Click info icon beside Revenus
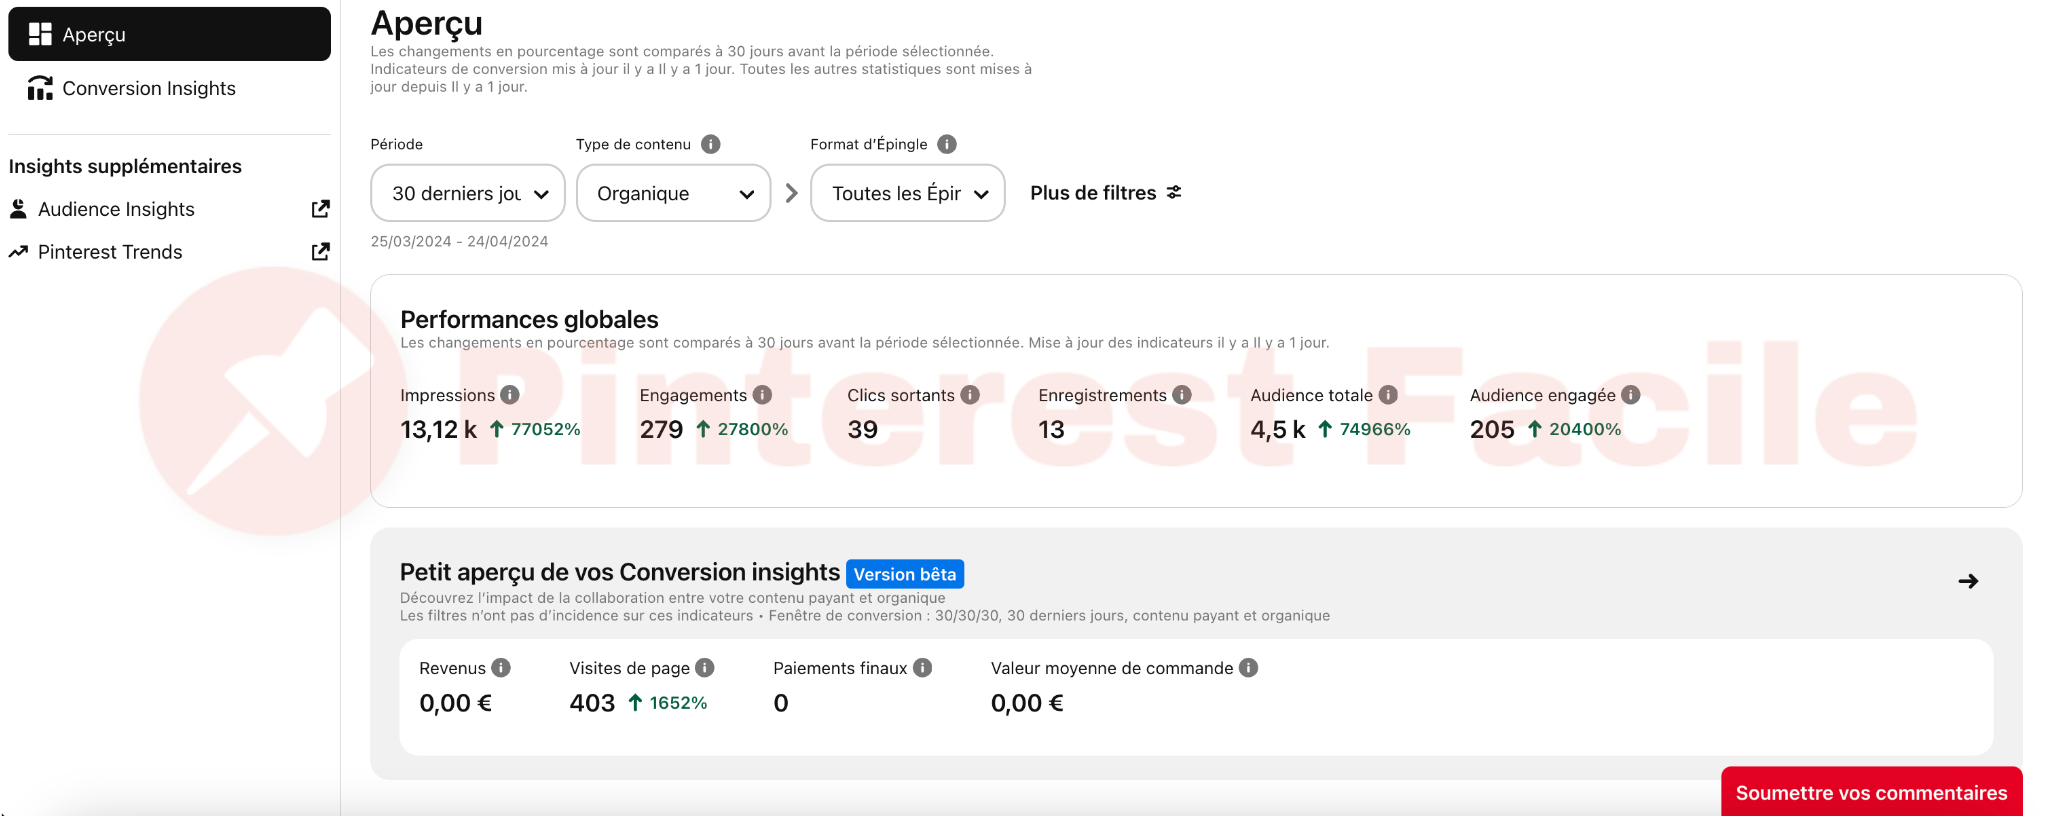2048x816 pixels. [x=501, y=668]
